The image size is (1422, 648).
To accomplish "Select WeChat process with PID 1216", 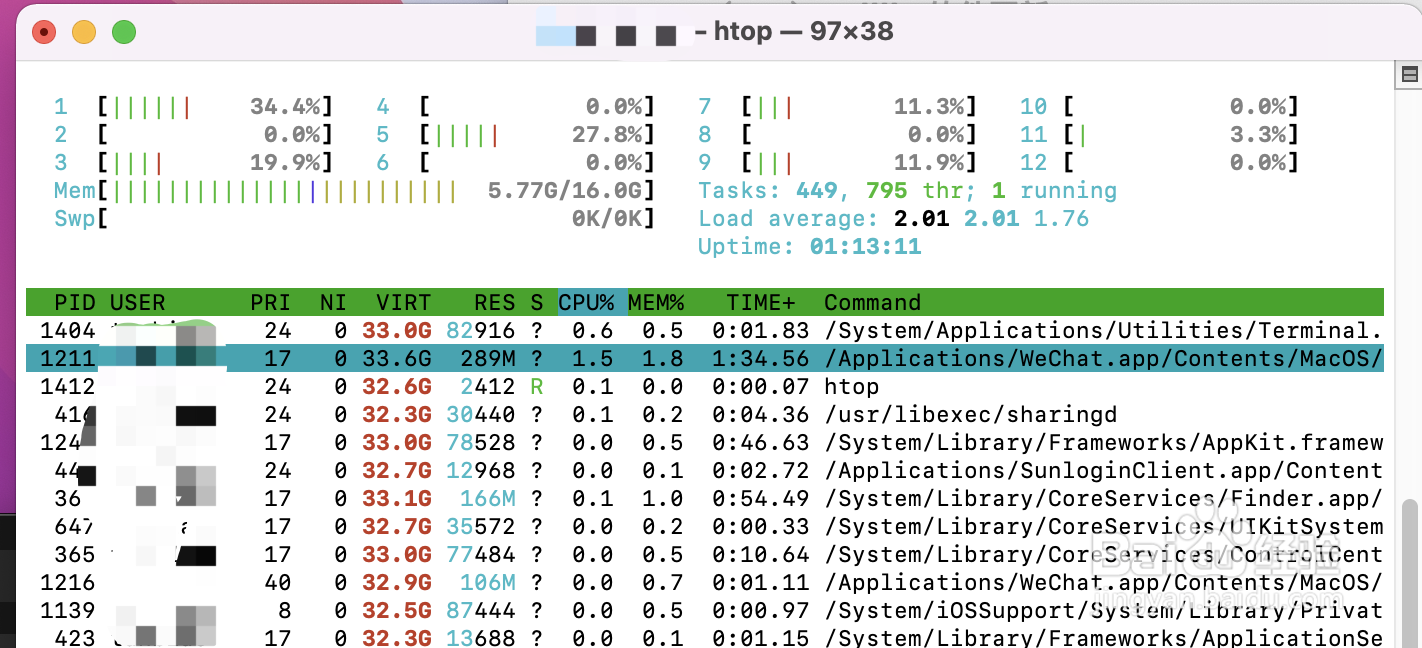I will pos(705,582).
